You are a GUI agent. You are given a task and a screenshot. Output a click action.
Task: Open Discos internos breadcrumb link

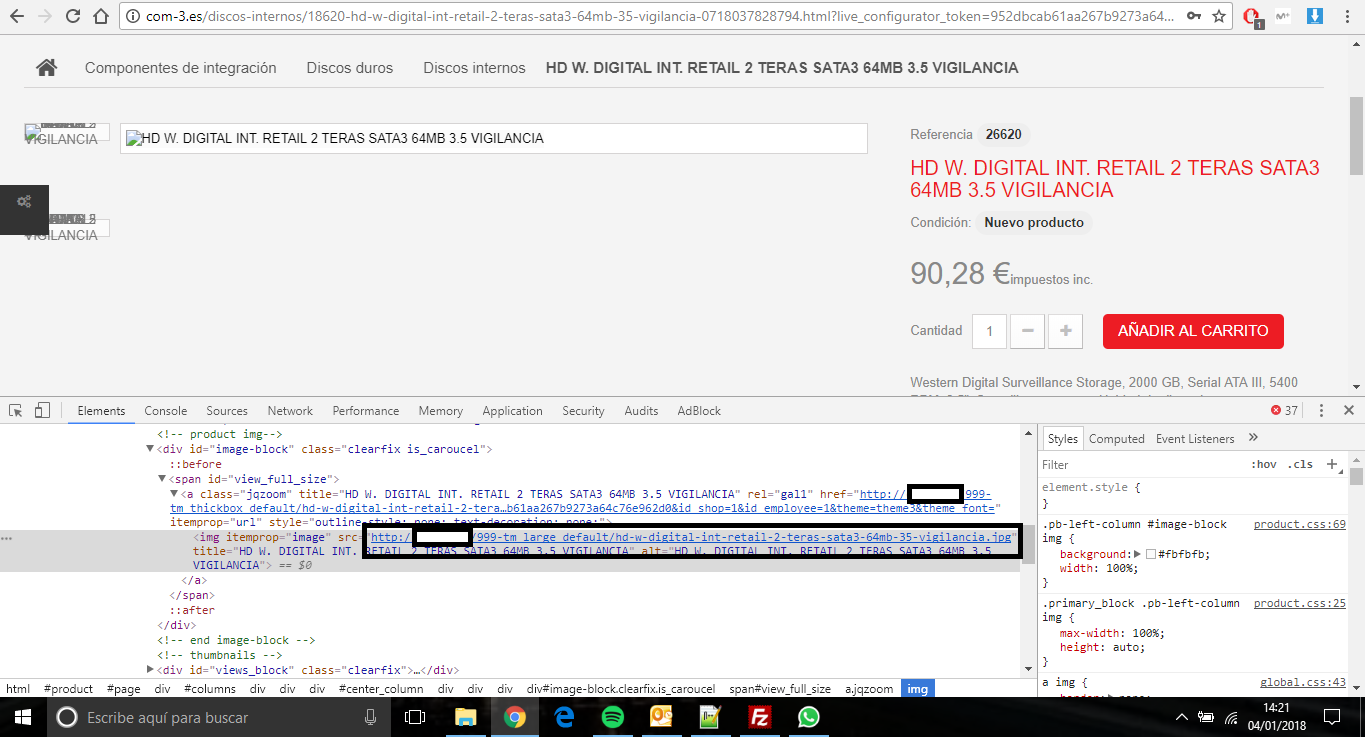tap(474, 68)
